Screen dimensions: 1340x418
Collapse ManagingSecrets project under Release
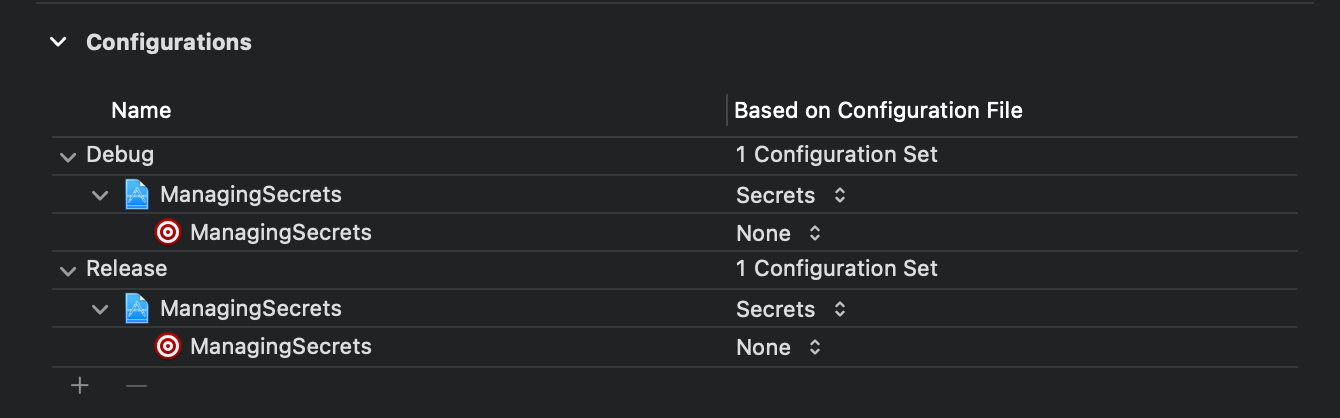click(100, 309)
